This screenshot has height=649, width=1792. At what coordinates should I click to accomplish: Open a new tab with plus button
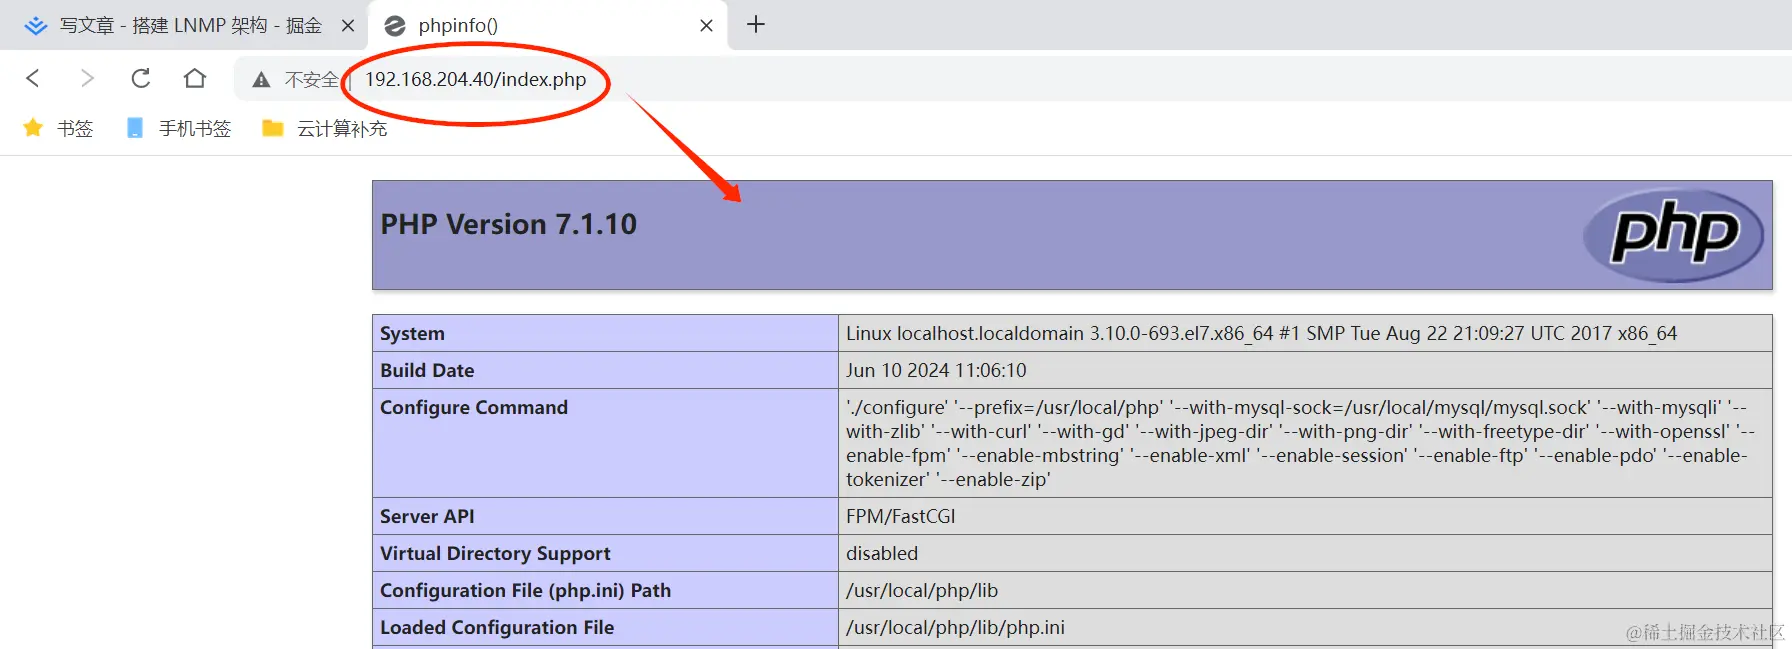pyautogui.click(x=756, y=24)
